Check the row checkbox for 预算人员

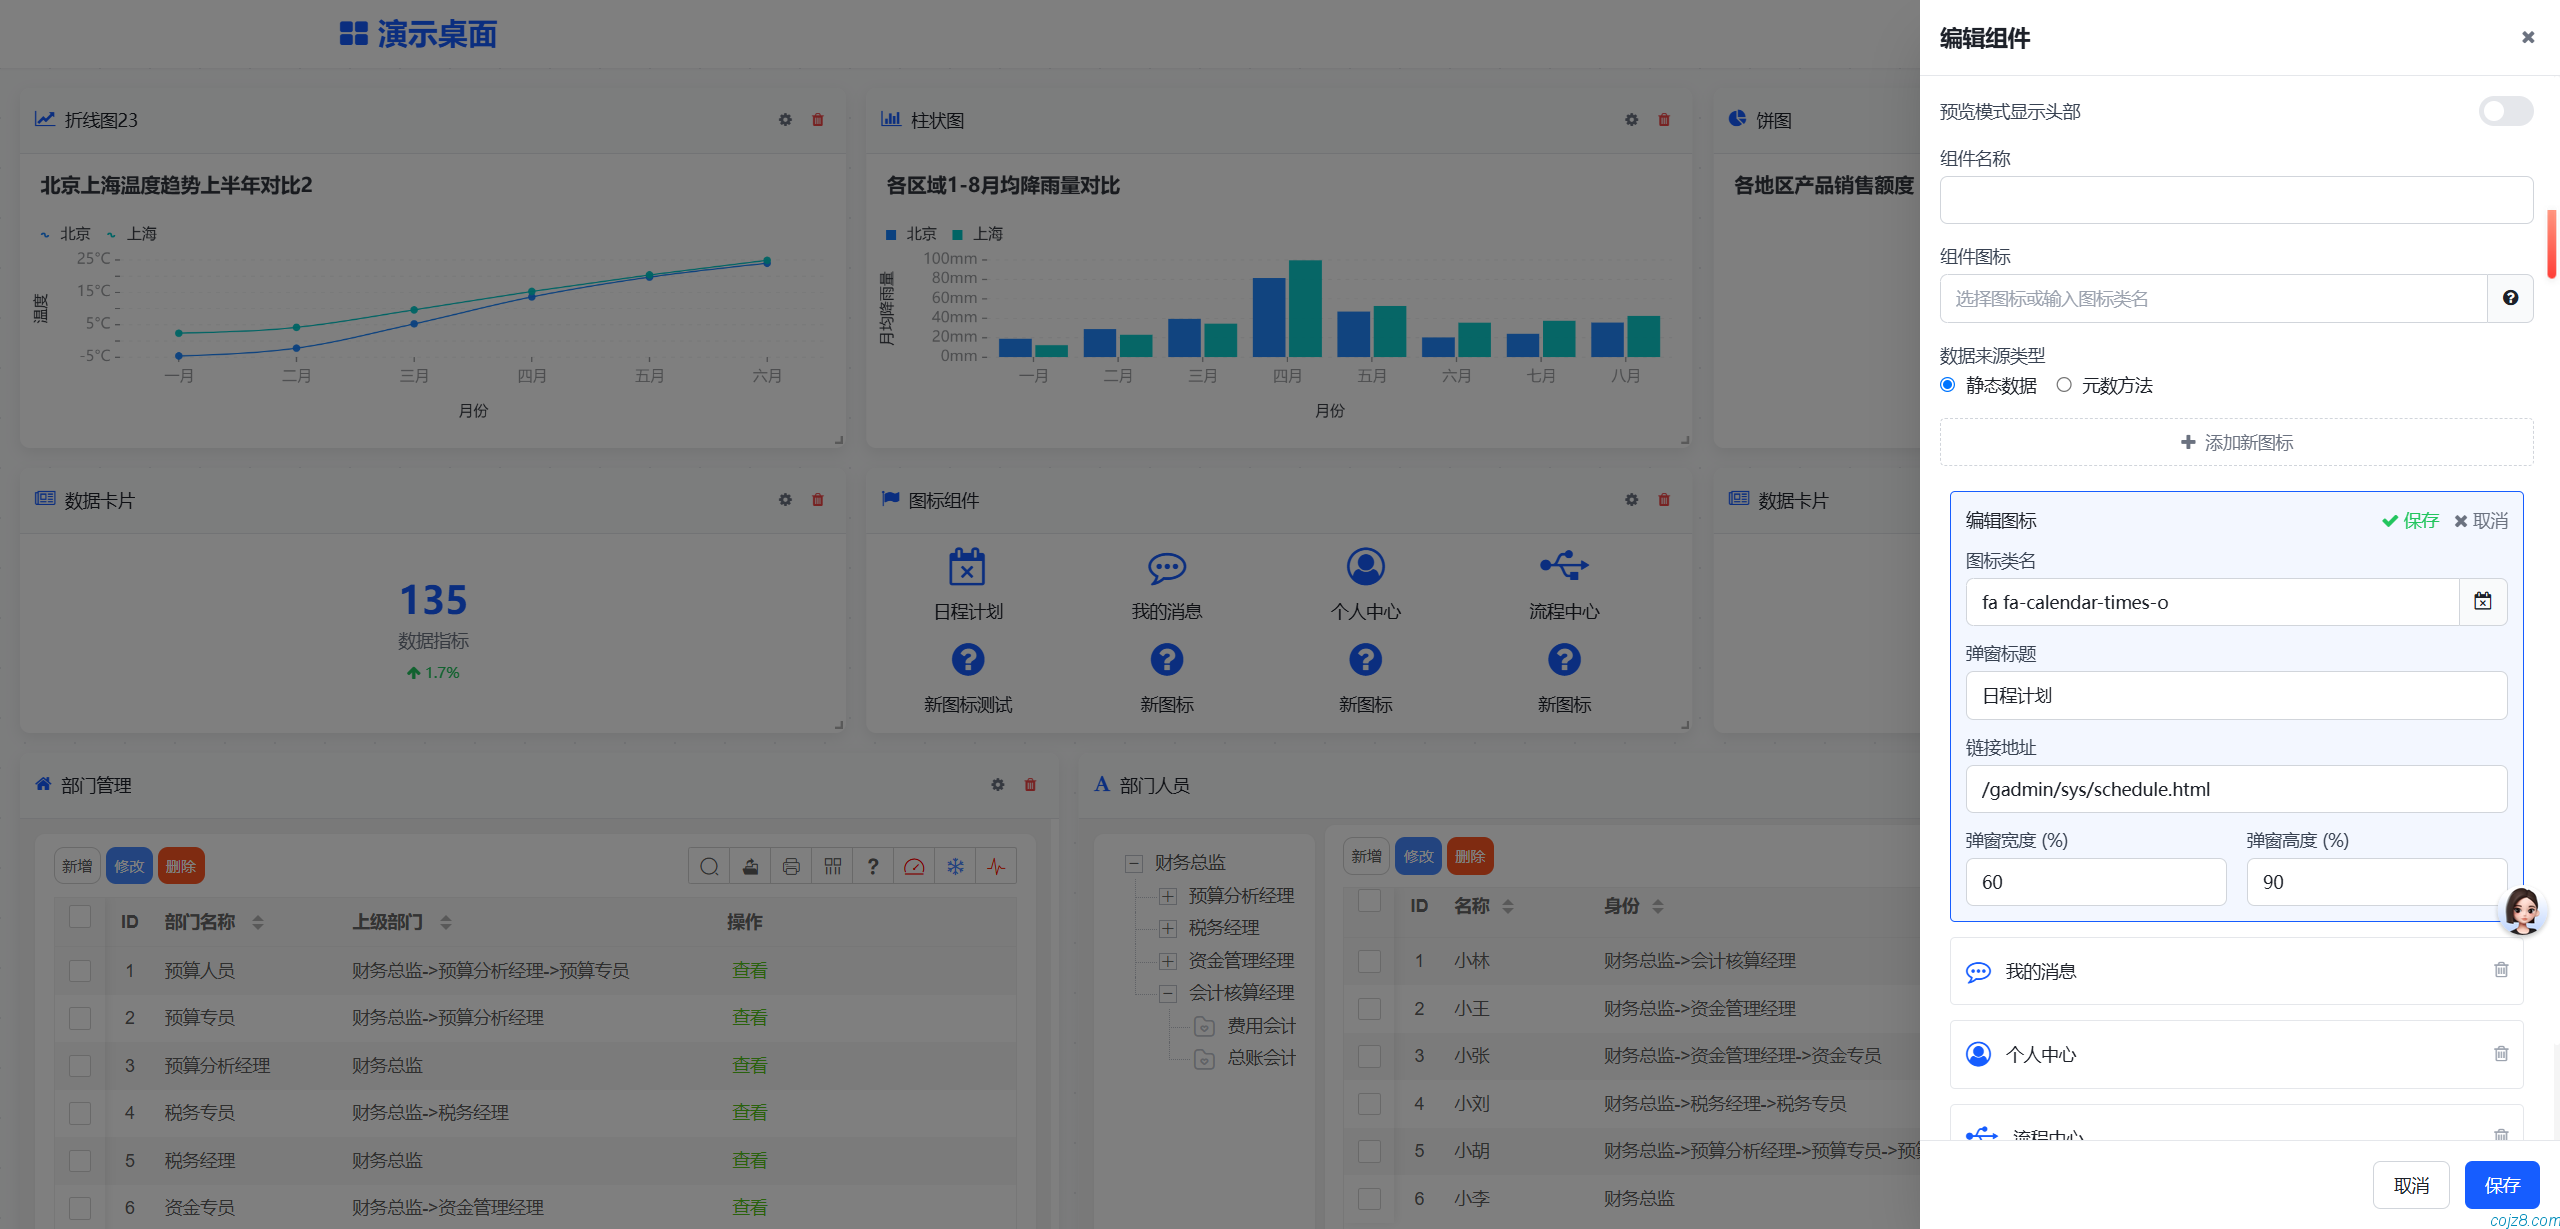click(80, 970)
